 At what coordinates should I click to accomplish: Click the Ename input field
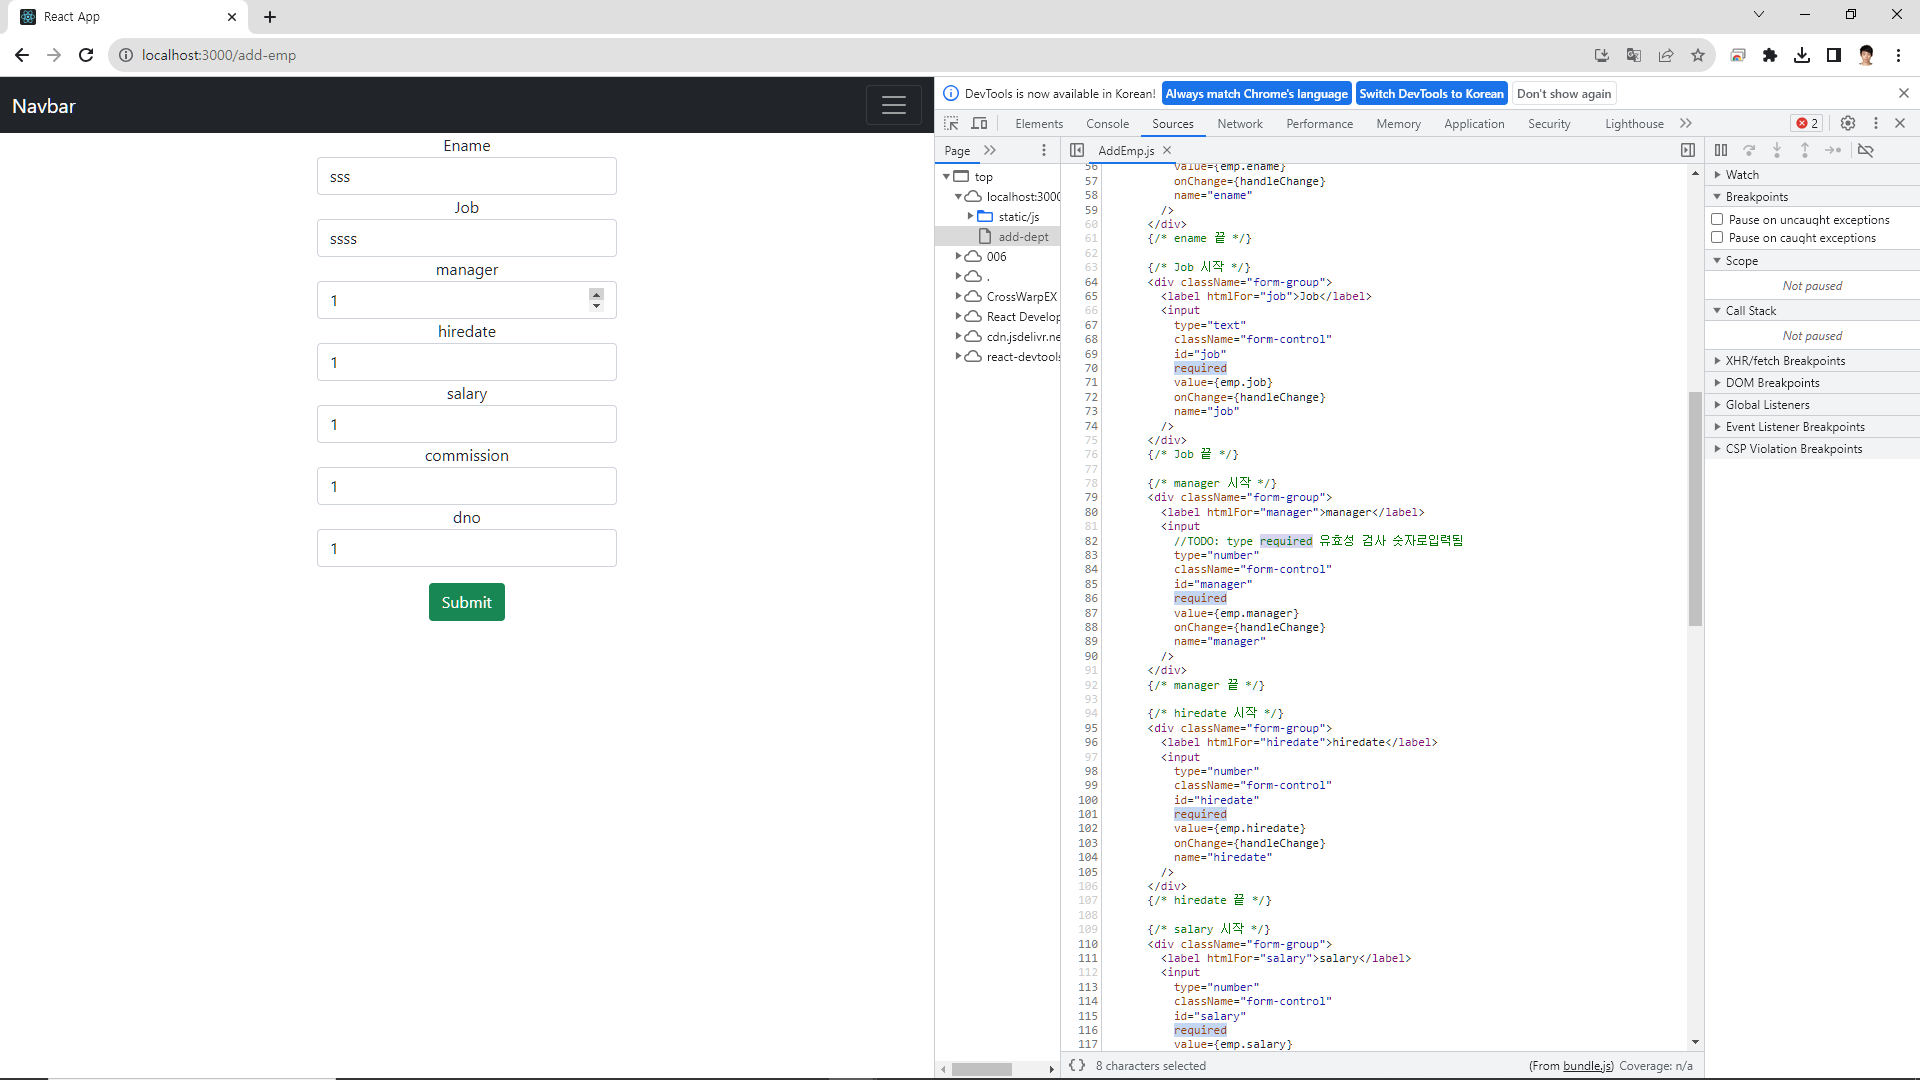466,177
